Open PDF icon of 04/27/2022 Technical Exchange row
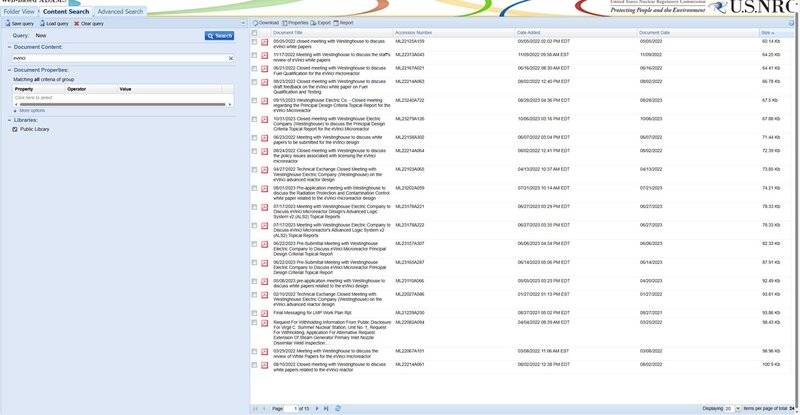 [265, 170]
